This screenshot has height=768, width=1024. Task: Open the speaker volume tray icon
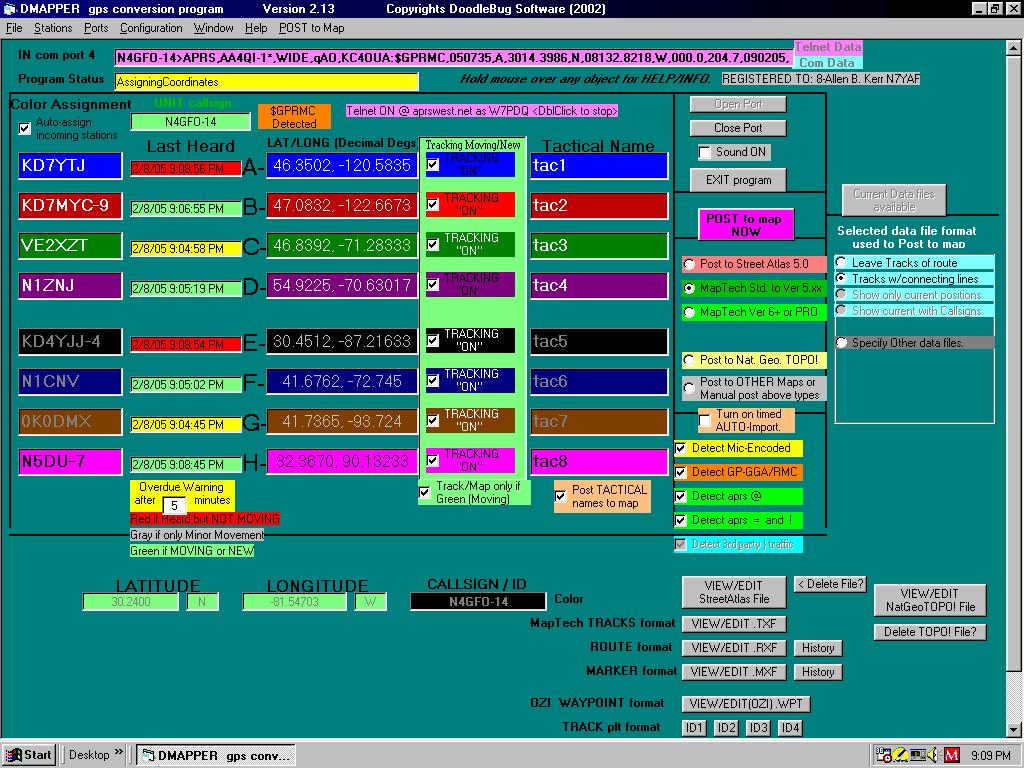[933, 754]
